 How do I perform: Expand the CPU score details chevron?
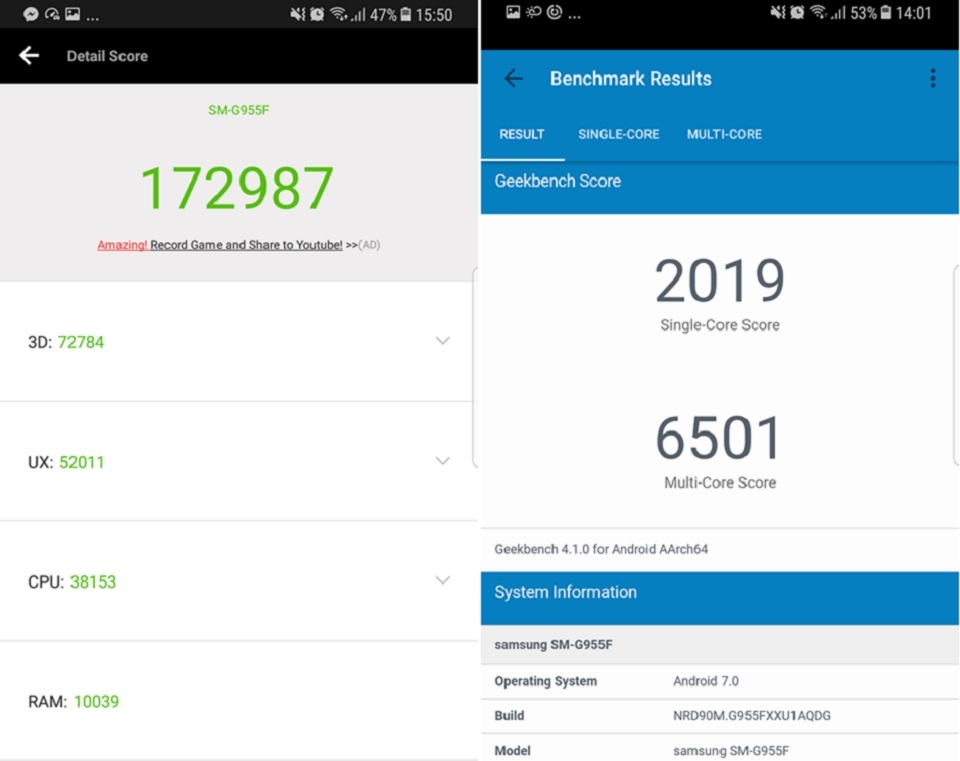443,580
